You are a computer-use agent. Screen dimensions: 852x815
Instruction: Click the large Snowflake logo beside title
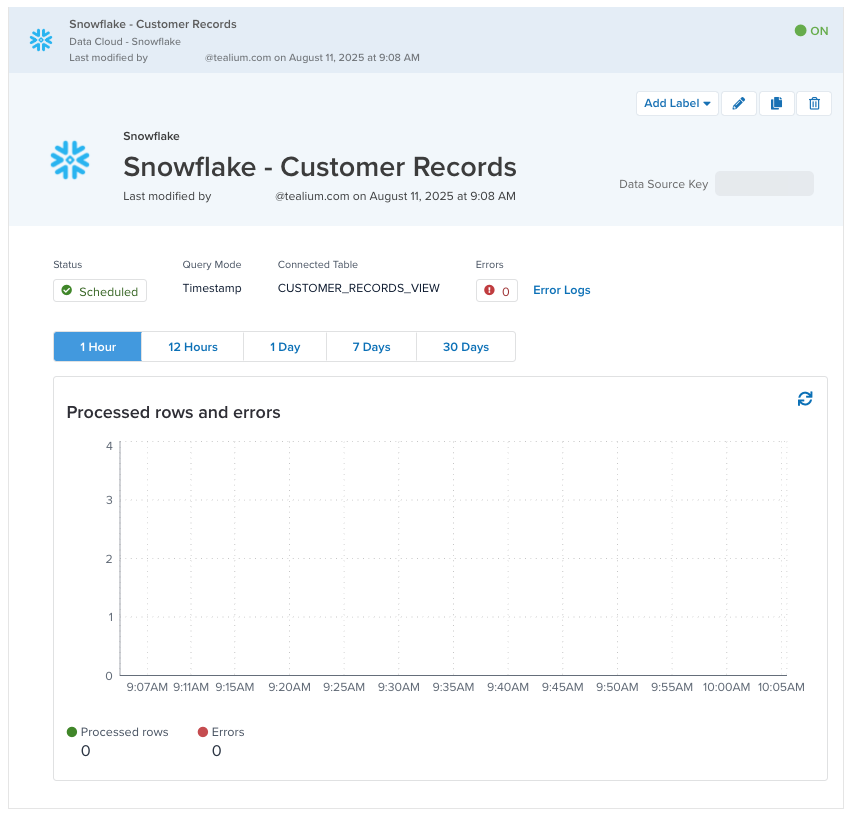coord(70,160)
